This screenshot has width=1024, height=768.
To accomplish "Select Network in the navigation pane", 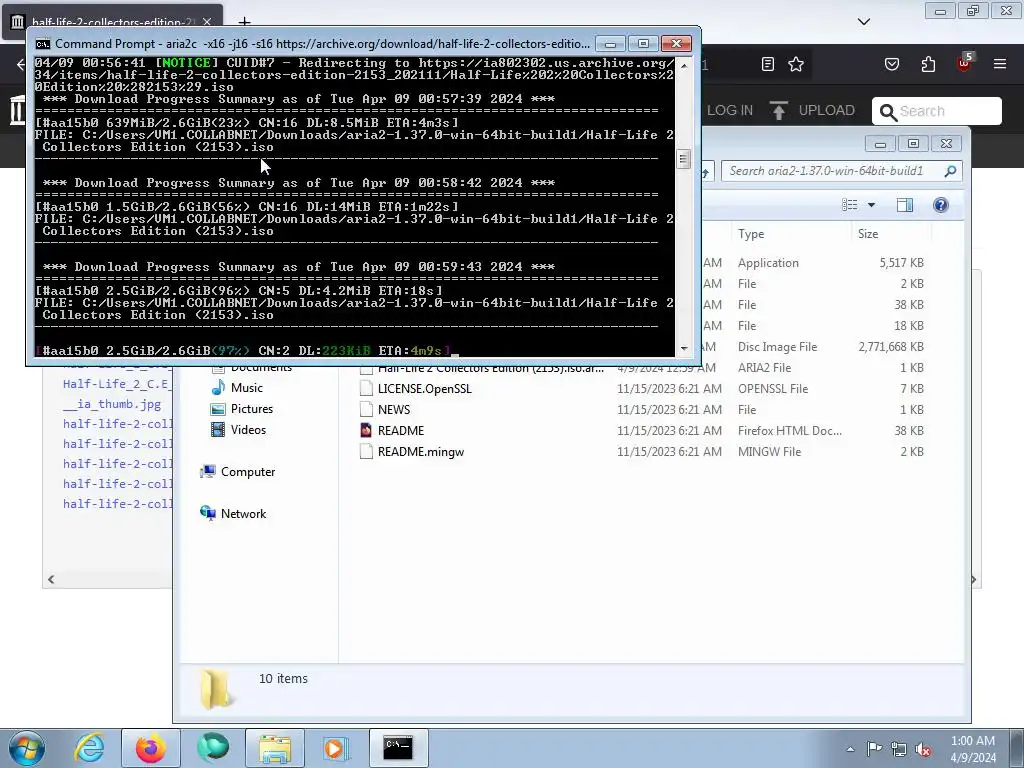I will pos(243,513).
